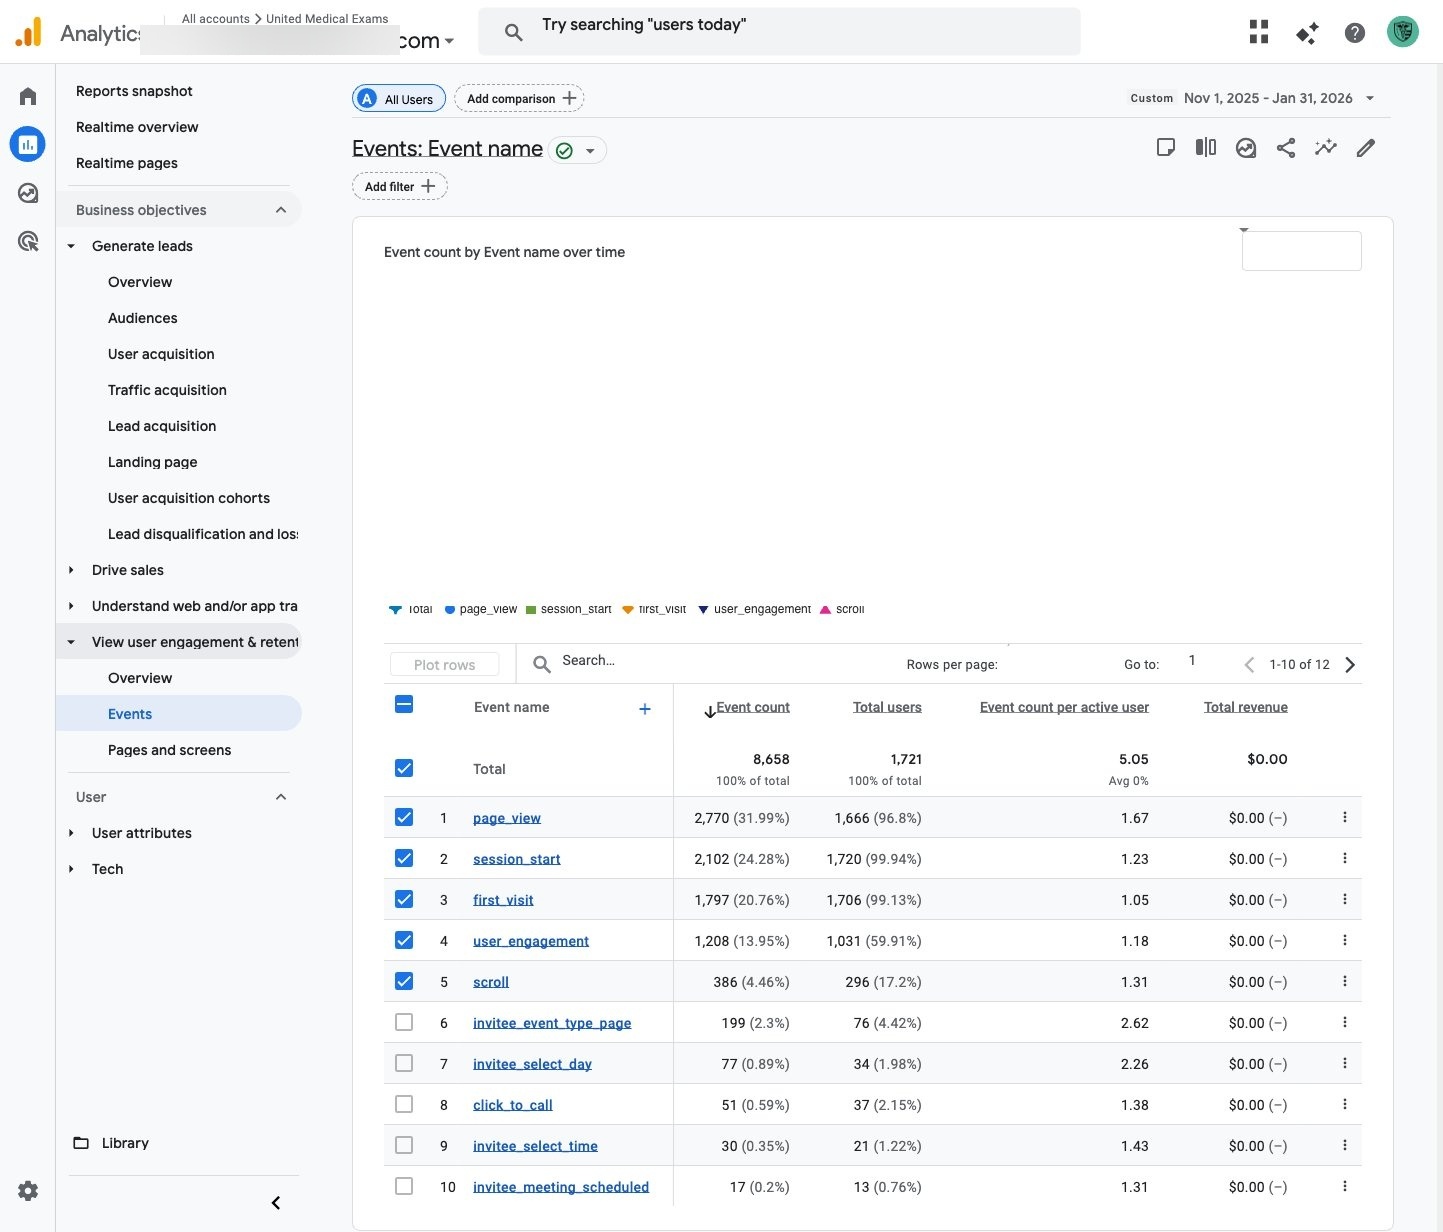The height and width of the screenshot is (1232, 1443).
Task: Open the invitee_meeting_scheduled event link
Action: click(560, 1187)
